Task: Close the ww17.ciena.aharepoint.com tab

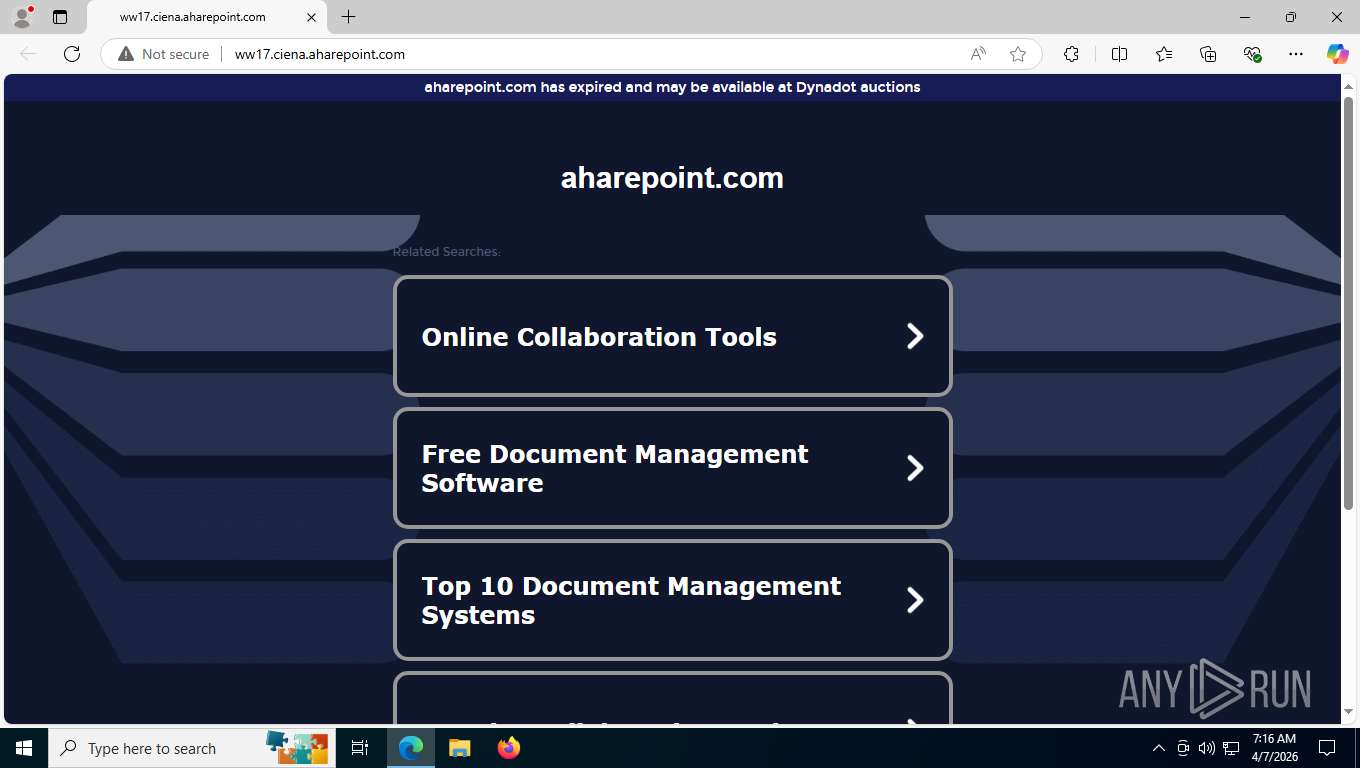Action: pyautogui.click(x=311, y=17)
